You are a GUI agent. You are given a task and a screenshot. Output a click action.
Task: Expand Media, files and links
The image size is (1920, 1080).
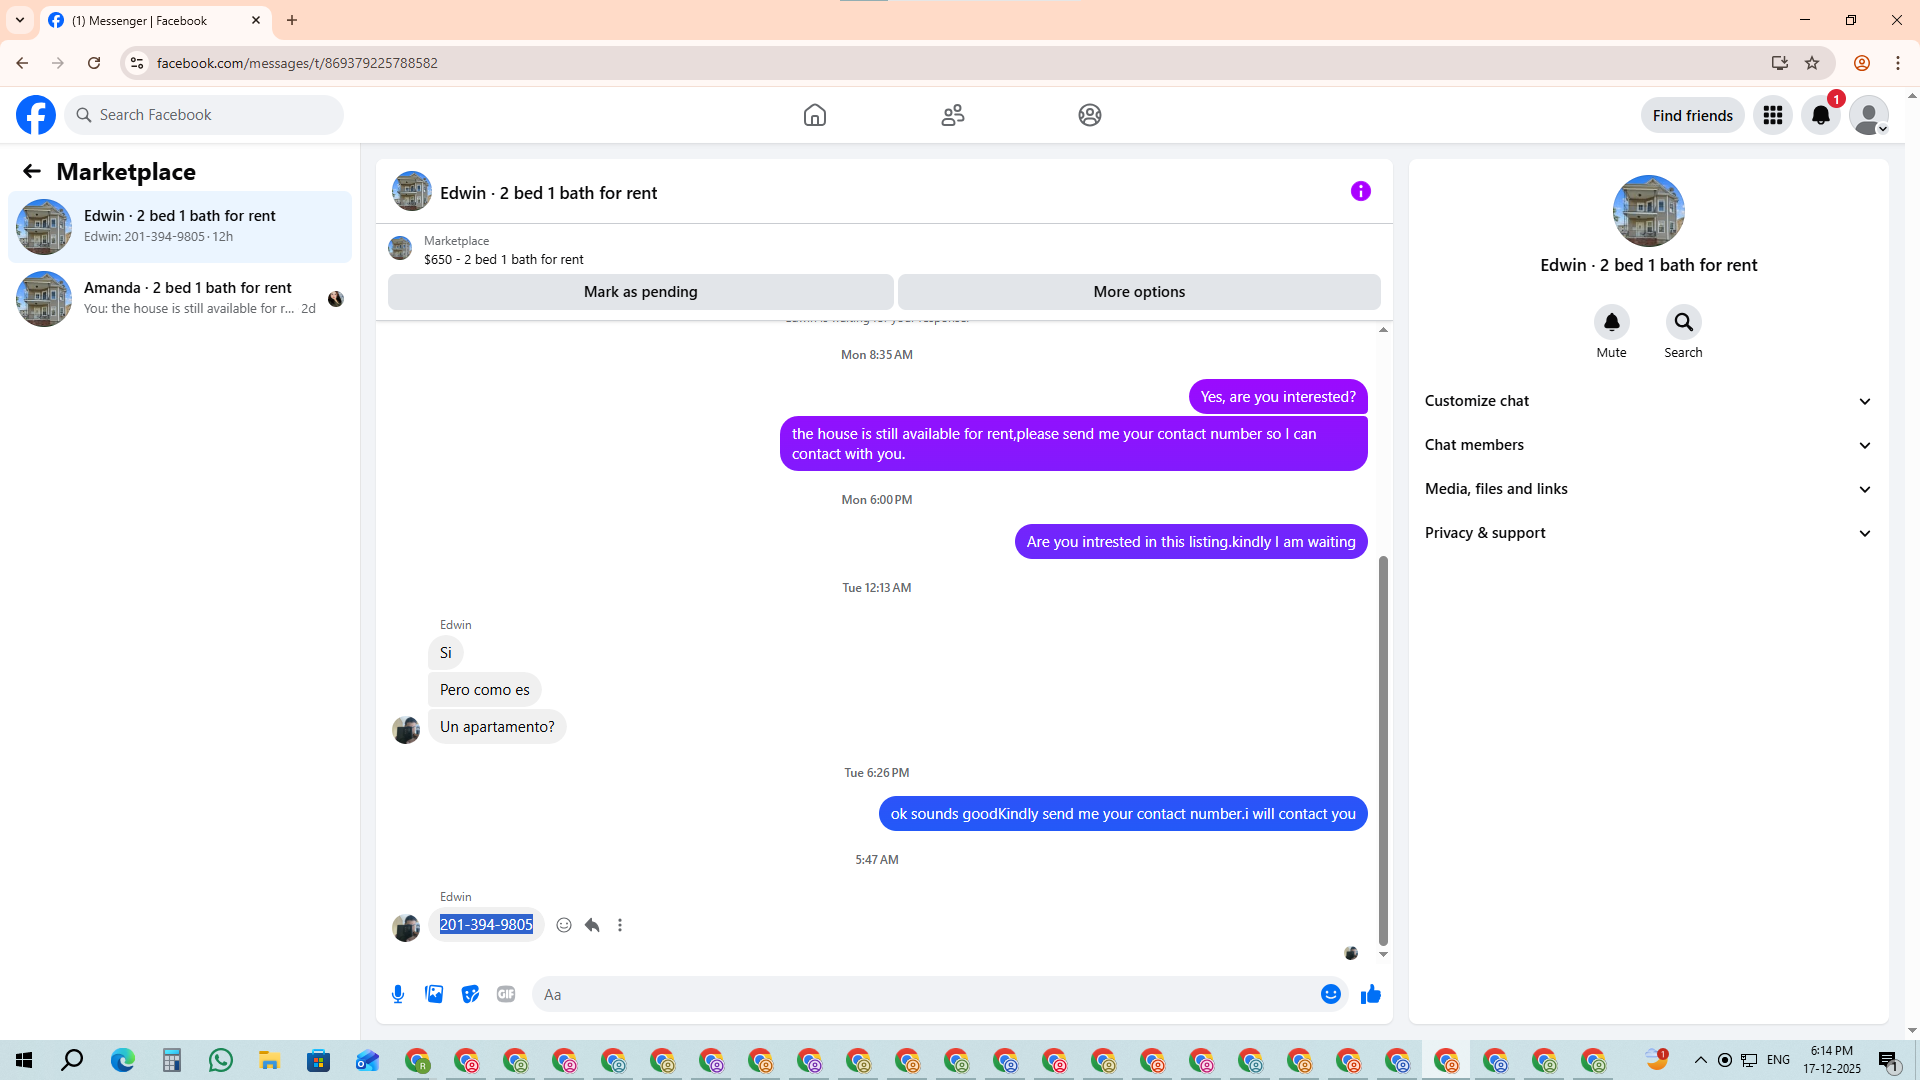[x=1648, y=489]
